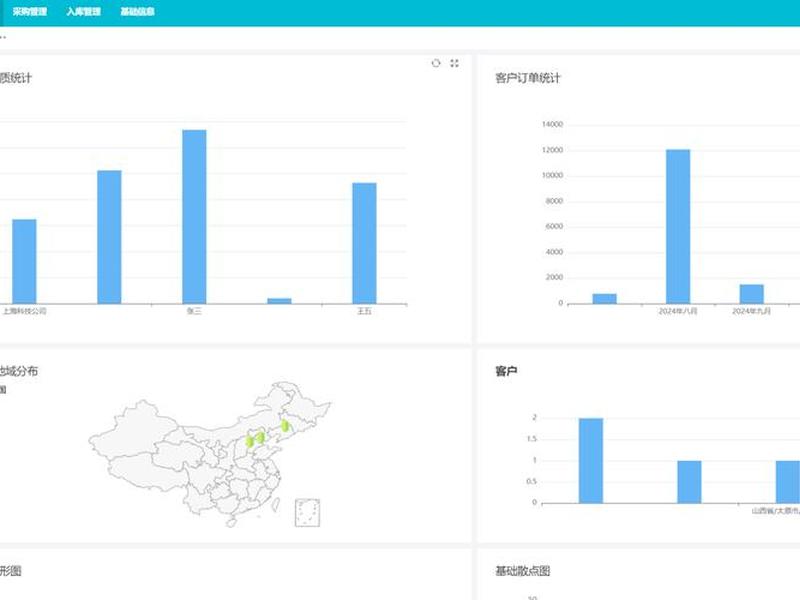Select the order bar before 2024年八月
This screenshot has width=800, height=600.
[605, 299]
